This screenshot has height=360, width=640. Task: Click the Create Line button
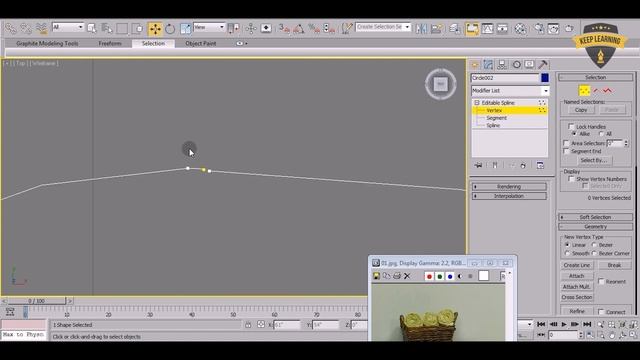coord(577,265)
